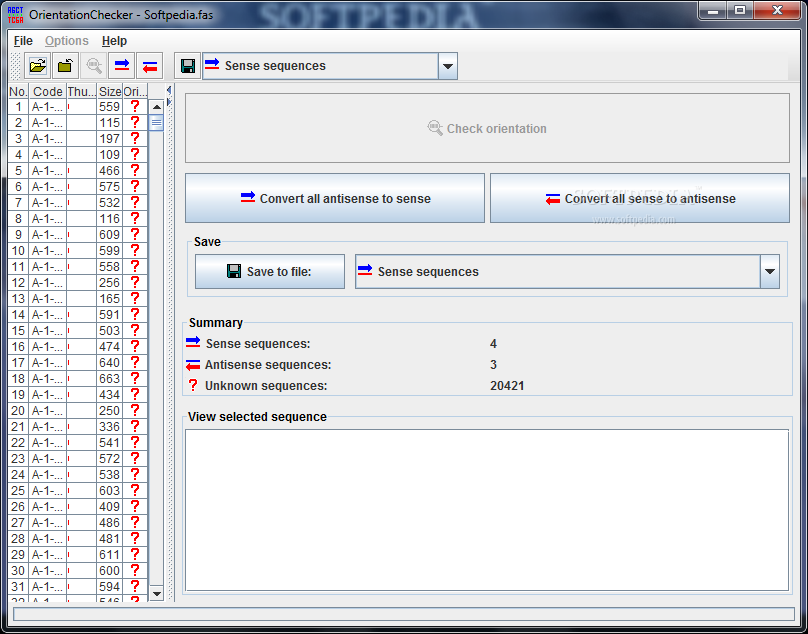Click the question mark orientation icon in row 30
The height and width of the screenshot is (634, 808).
pyautogui.click(x=135, y=570)
